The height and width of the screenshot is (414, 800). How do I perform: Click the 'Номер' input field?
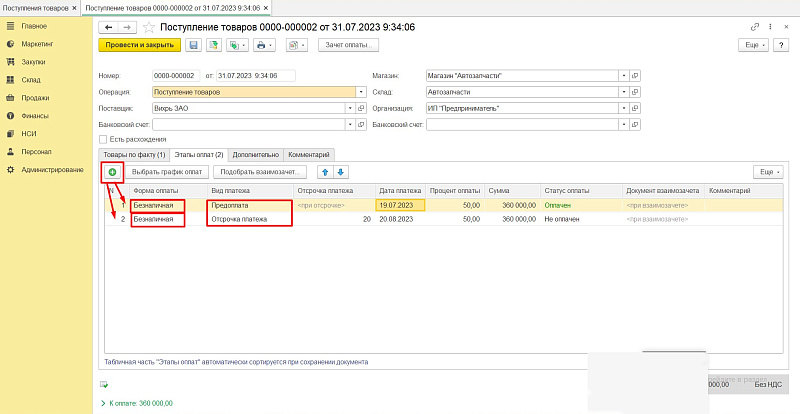[x=176, y=75]
